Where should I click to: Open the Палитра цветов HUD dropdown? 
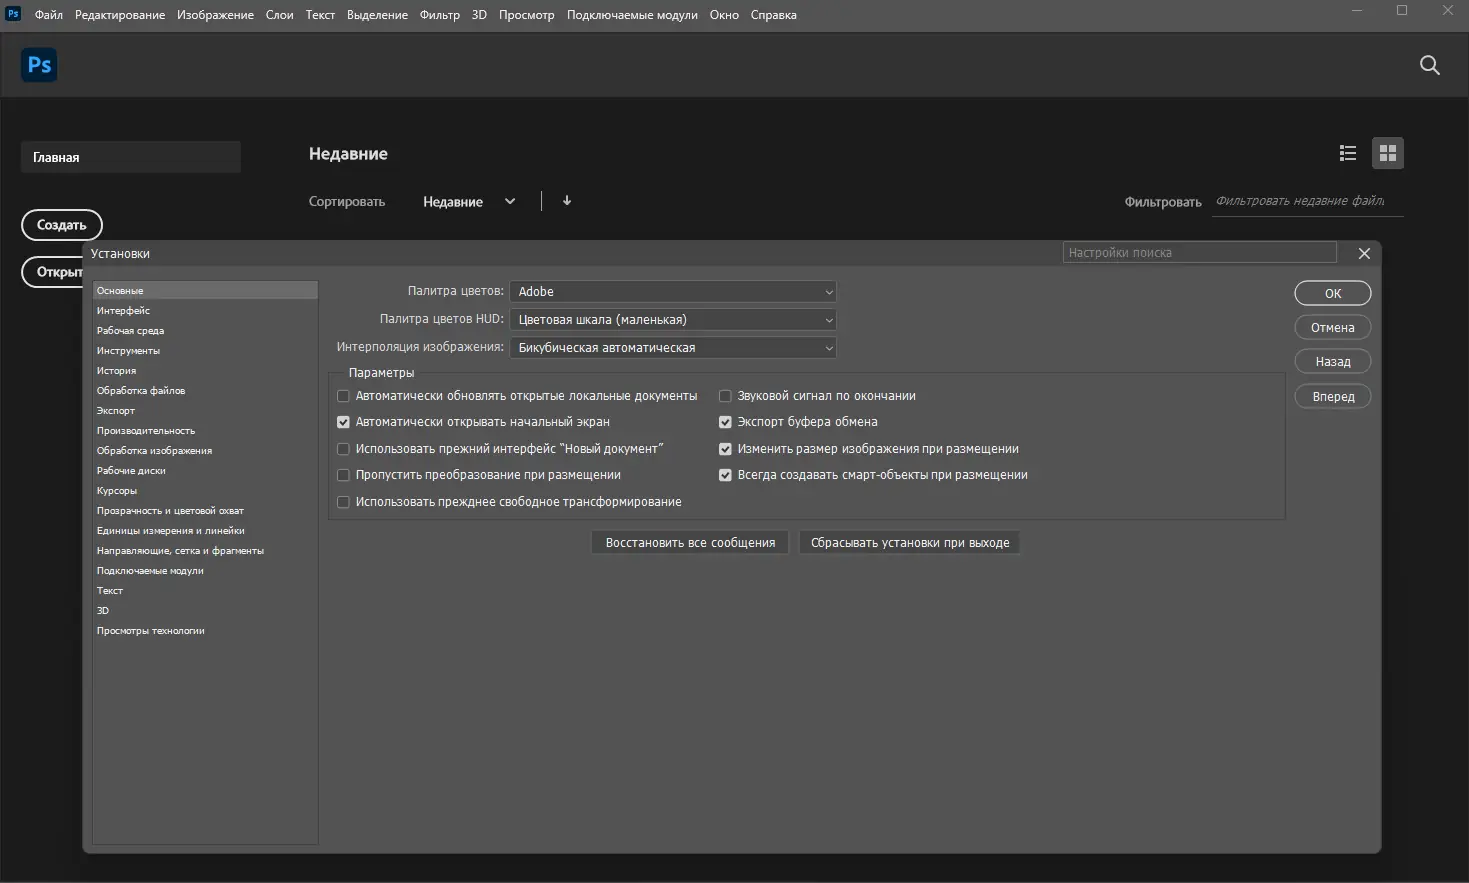click(x=673, y=320)
